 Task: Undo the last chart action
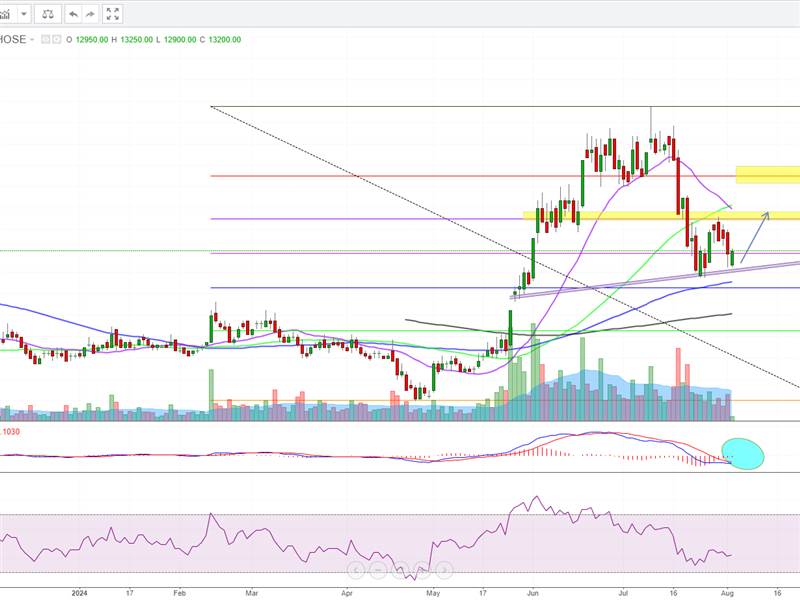[x=74, y=14]
